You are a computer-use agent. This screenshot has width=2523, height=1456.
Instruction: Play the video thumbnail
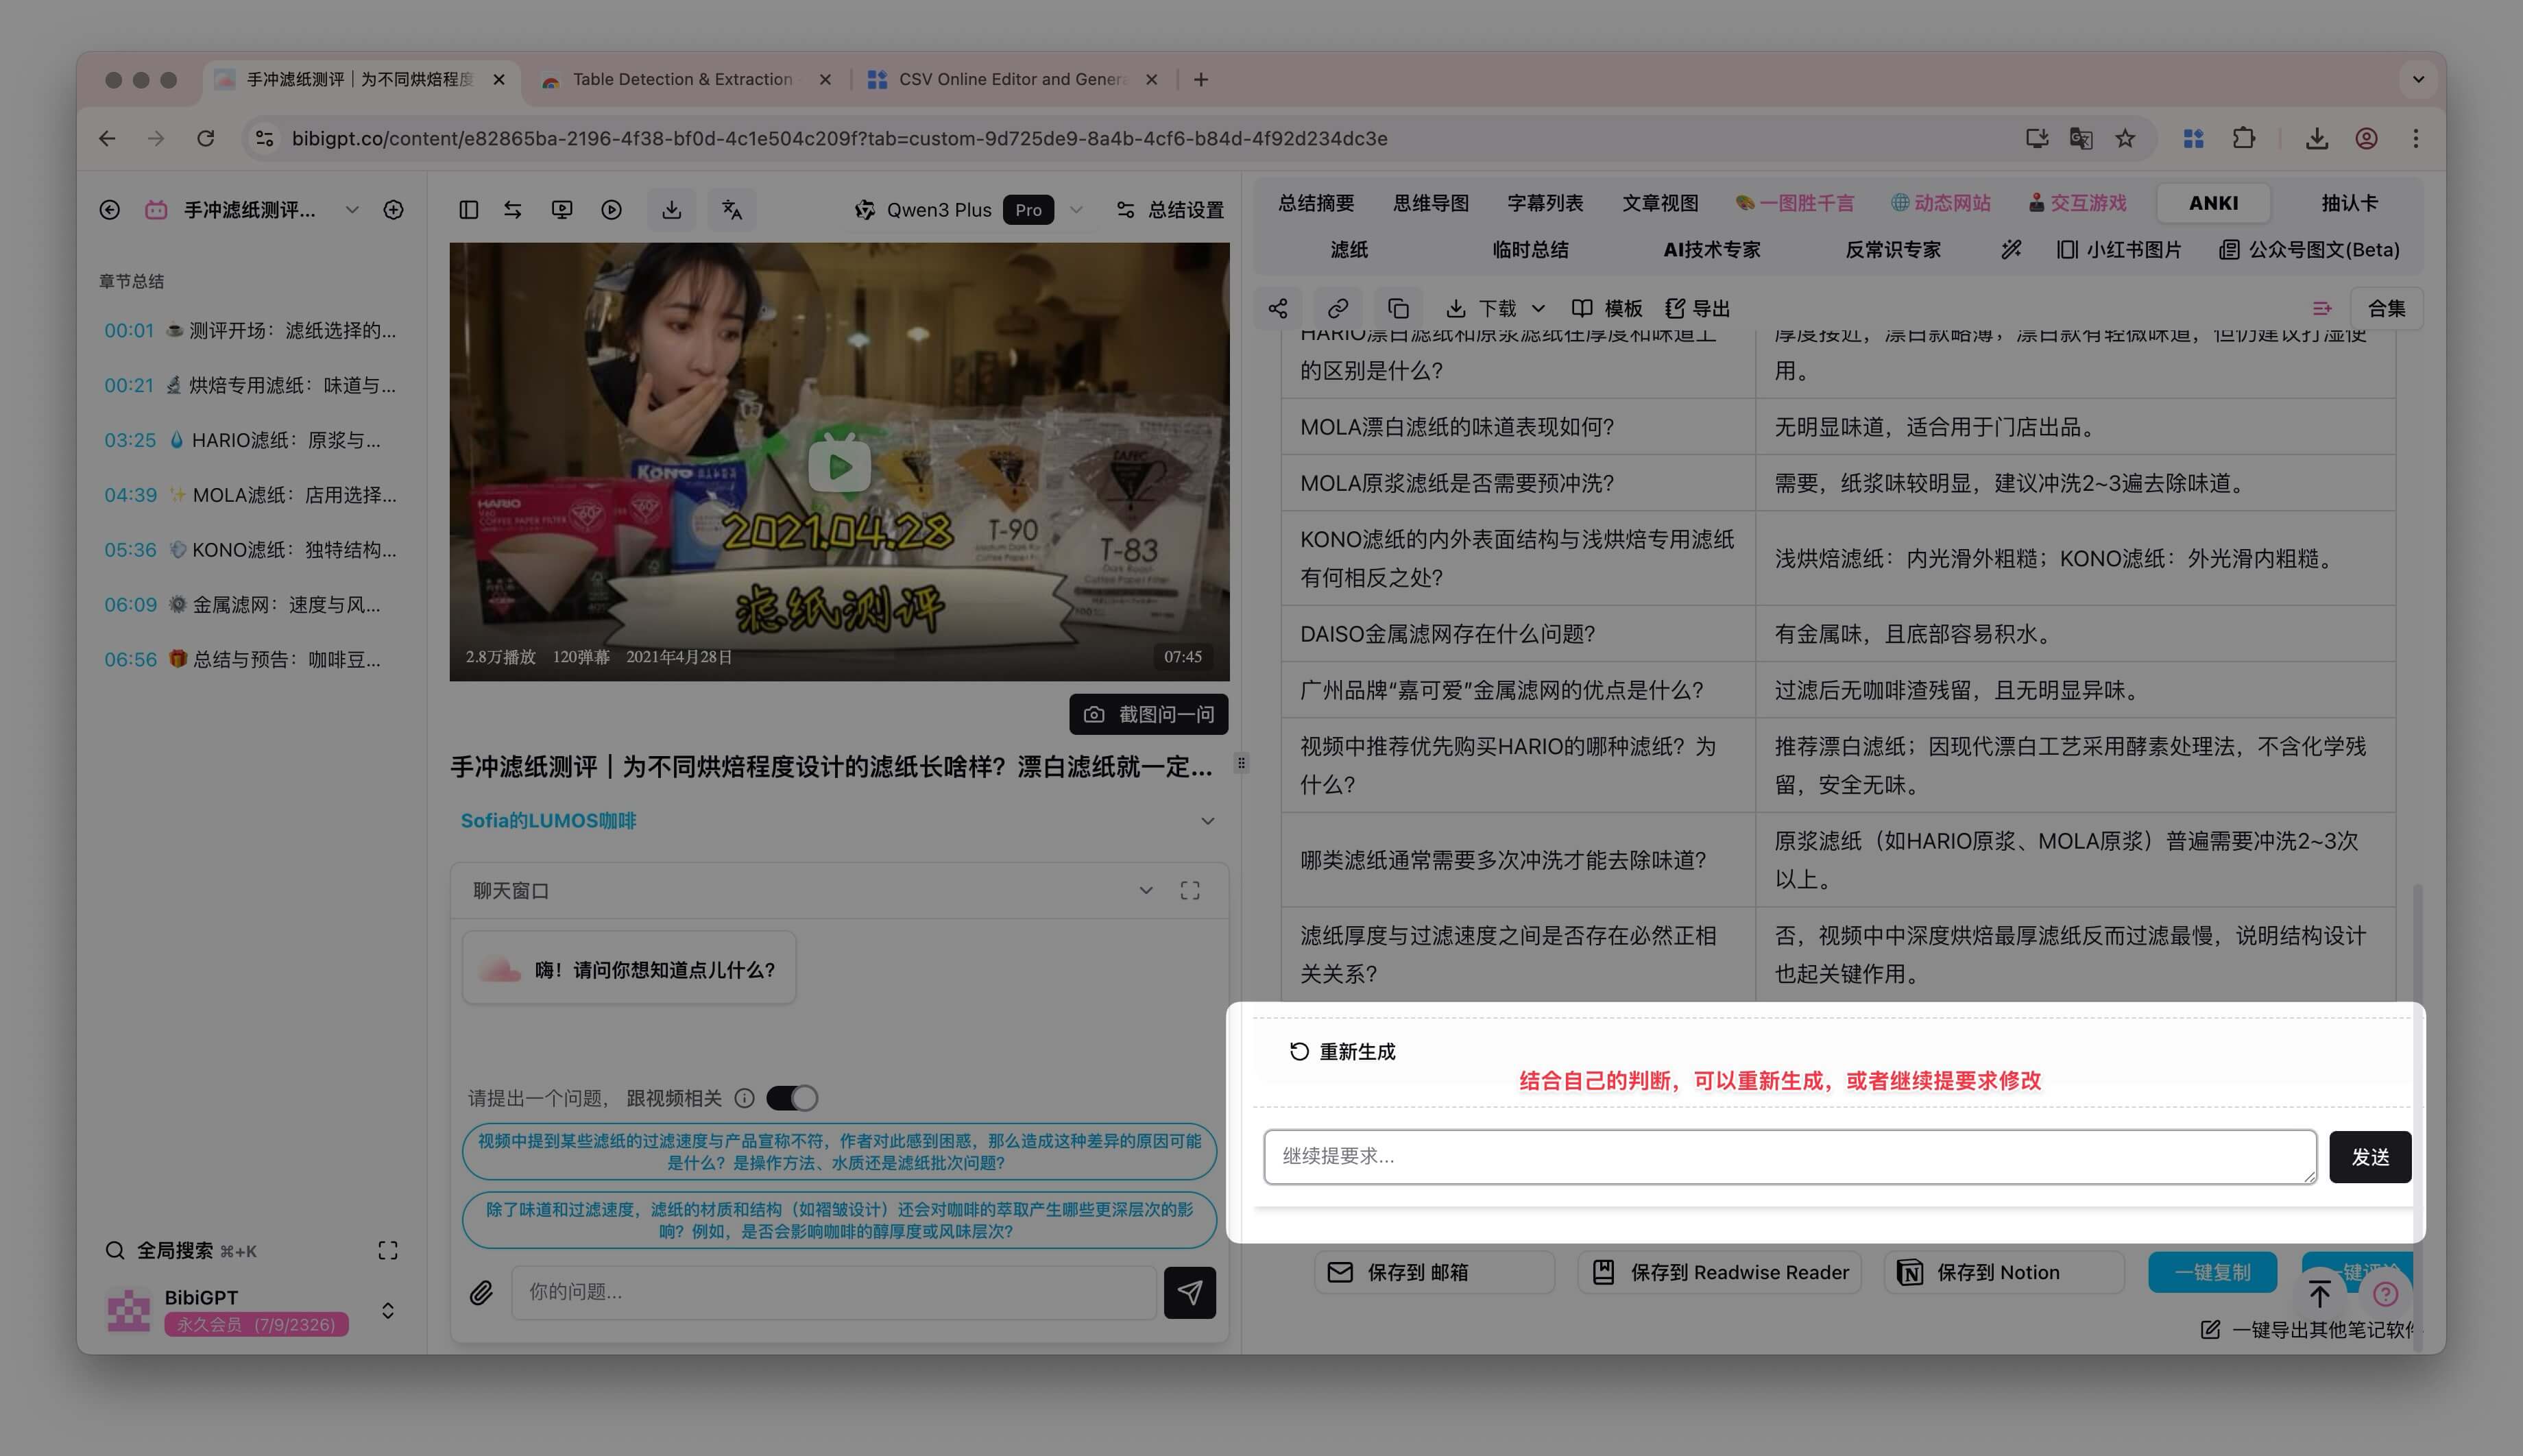click(x=839, y=465)
